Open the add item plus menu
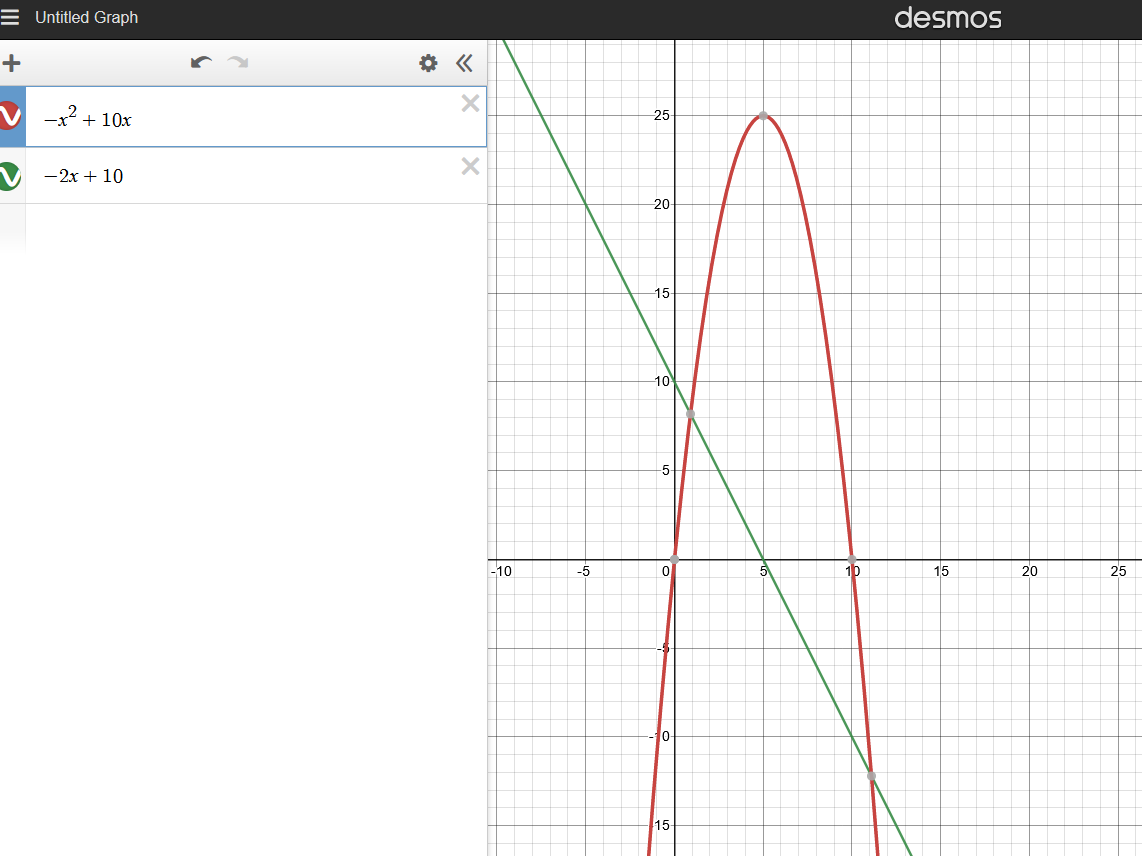Image resolution: width=1142 pixels, height=856 pixels. [x=11, y=64]
